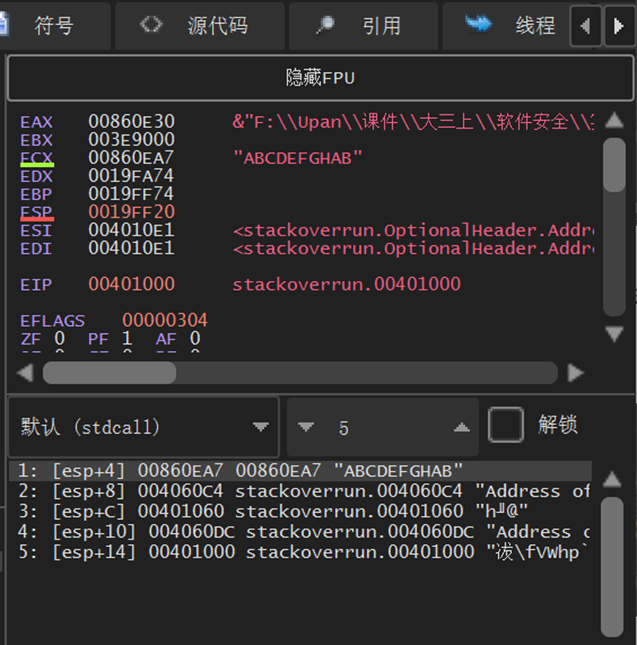Click the 隐藏FPU button
This screenshot has height=645, width=637.
(x=320, y=78)
